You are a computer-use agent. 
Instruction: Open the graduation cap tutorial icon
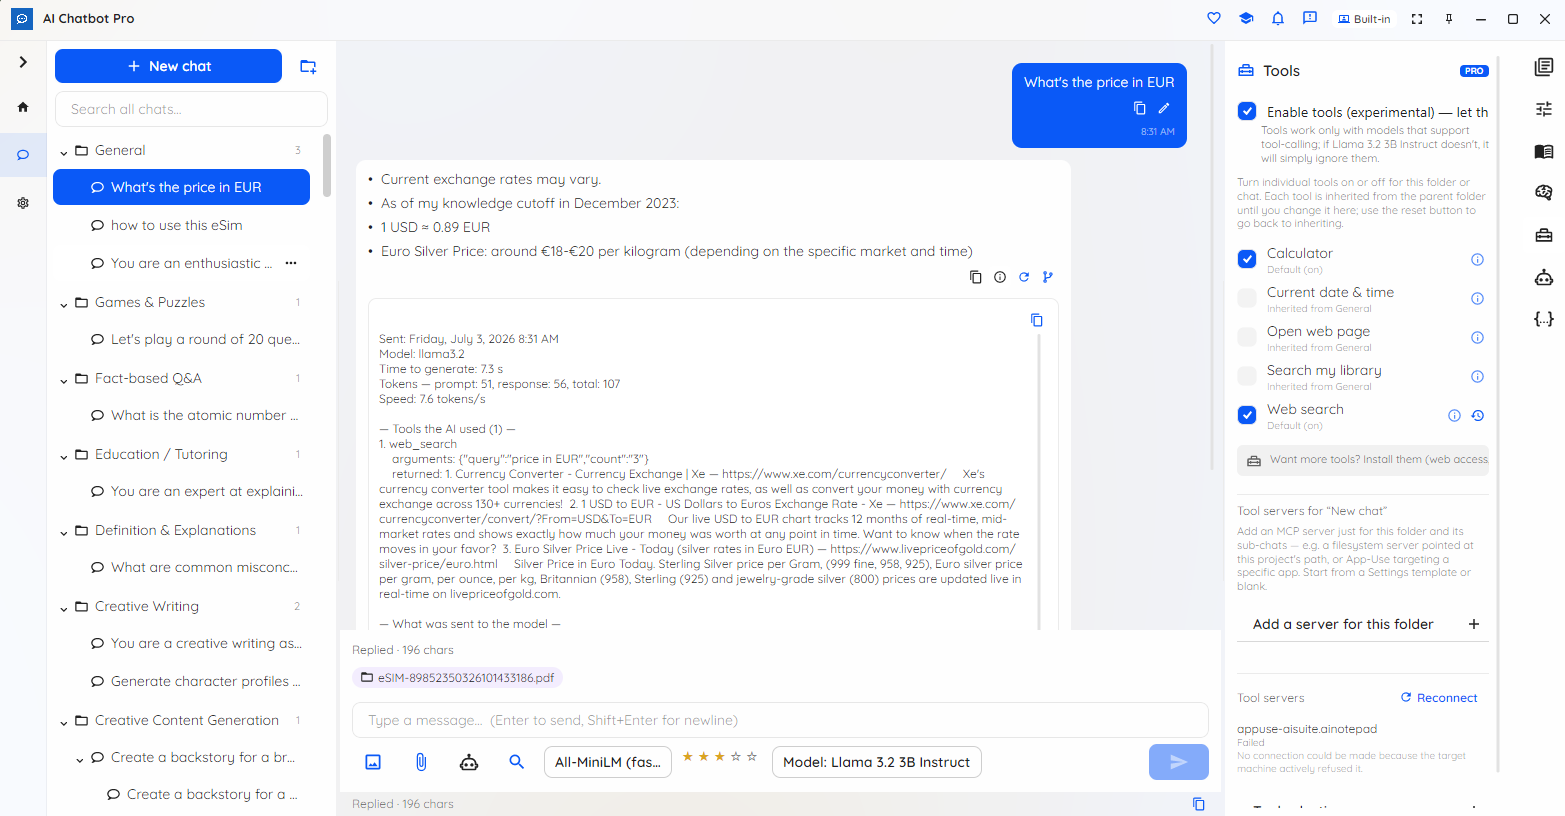pos(1246,18)
